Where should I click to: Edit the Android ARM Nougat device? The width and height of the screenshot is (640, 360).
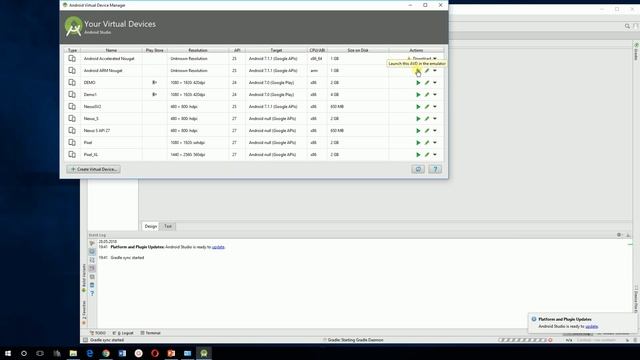click(x=427, y=71)
